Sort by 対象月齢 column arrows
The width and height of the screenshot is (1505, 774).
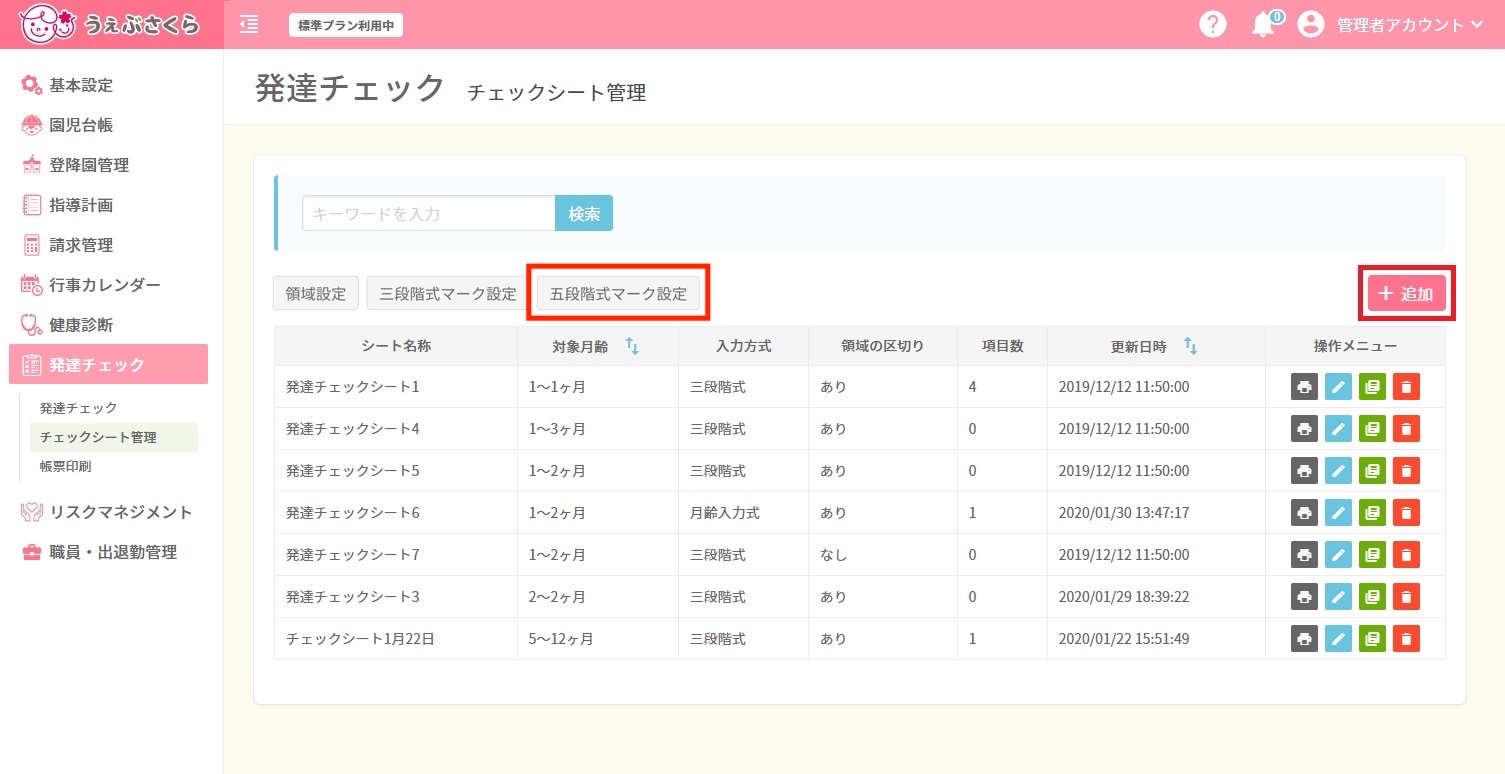coord(632,346)
